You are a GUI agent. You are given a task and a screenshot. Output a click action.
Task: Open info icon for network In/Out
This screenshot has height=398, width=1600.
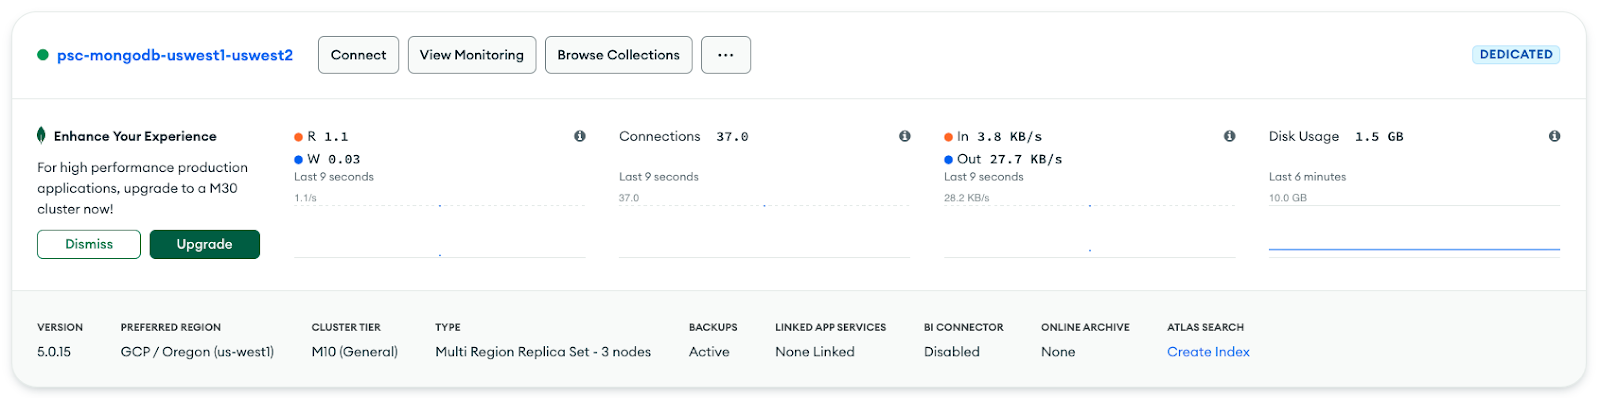(x=1230, y=136)
